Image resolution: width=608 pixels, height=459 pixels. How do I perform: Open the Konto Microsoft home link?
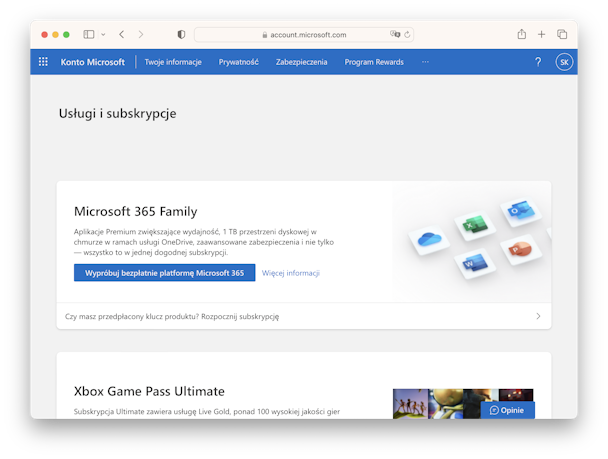pyautogui.click(x=93, y=62)
